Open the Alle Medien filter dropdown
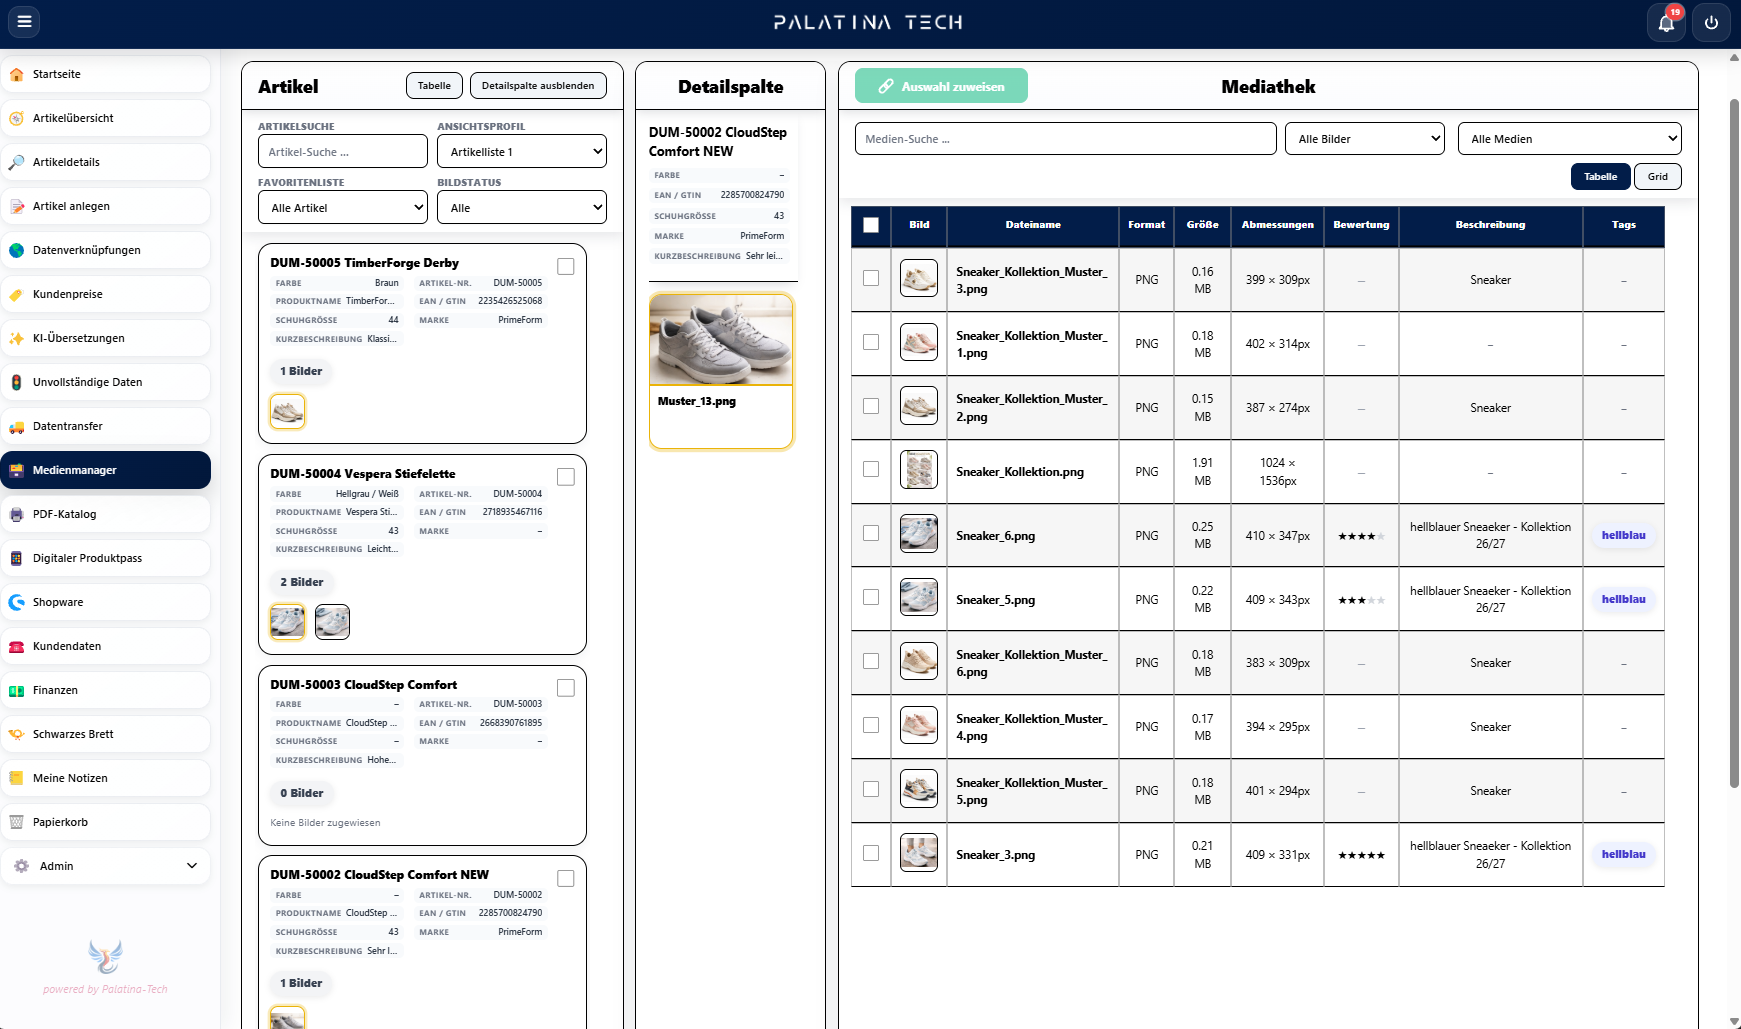This screenshot has width=1741, height=1029. (x=1570, y=139)
